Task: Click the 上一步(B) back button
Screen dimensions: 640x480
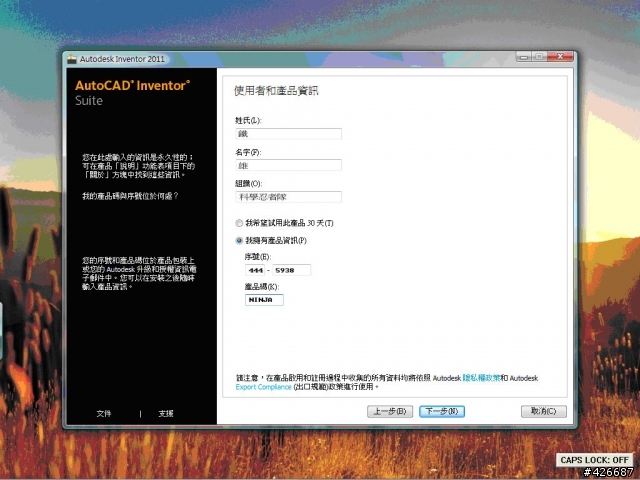Action: point(390,411)
